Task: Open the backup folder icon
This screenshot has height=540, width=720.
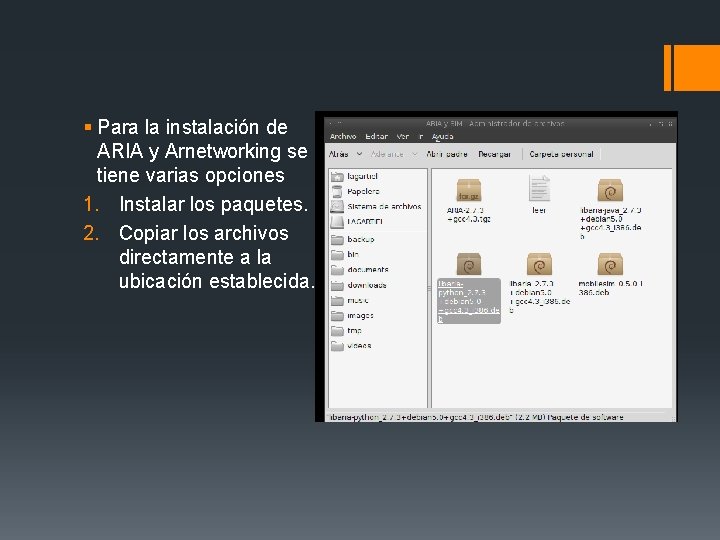Action: pos(338,239)
